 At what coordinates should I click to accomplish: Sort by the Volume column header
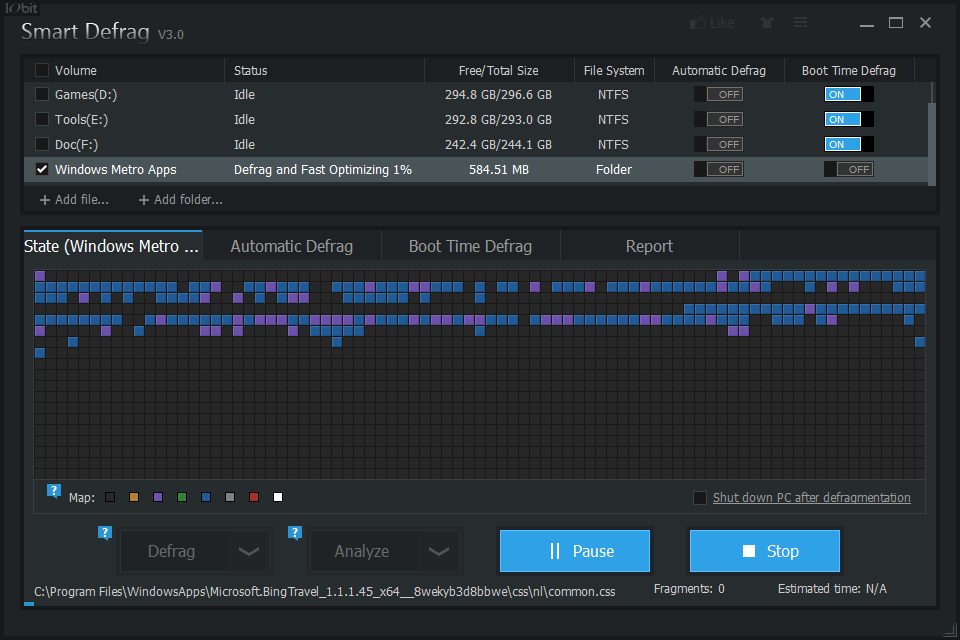coord(76,70)
